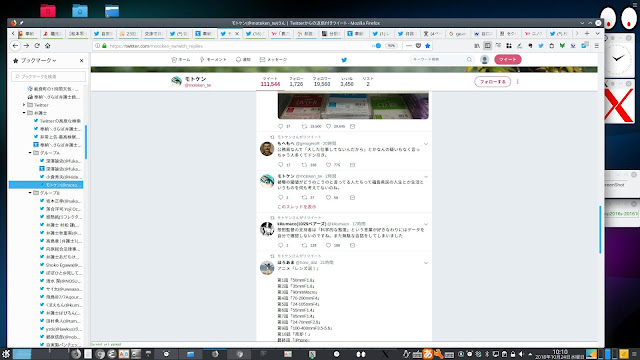Open more options dots beside Follow button
This screenshot has width=640, height=360.
[518, 82]
